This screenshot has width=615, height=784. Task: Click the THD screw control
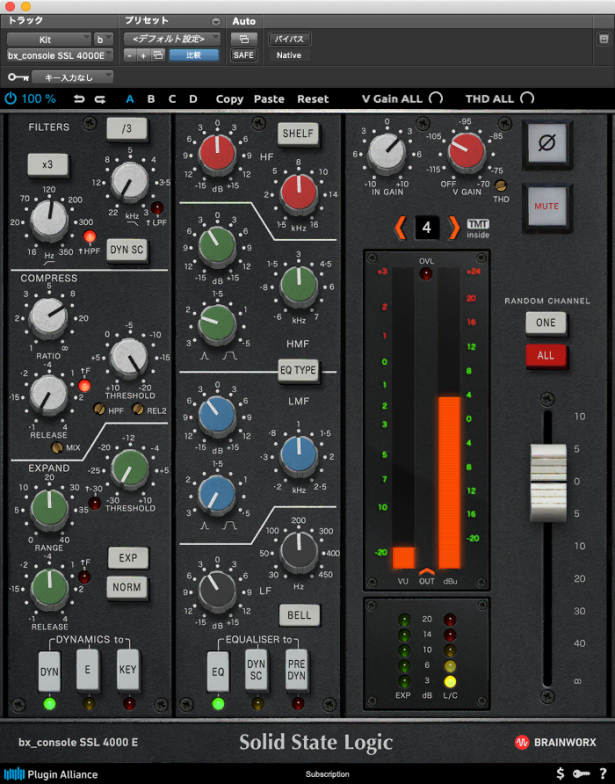click(500, 186)
